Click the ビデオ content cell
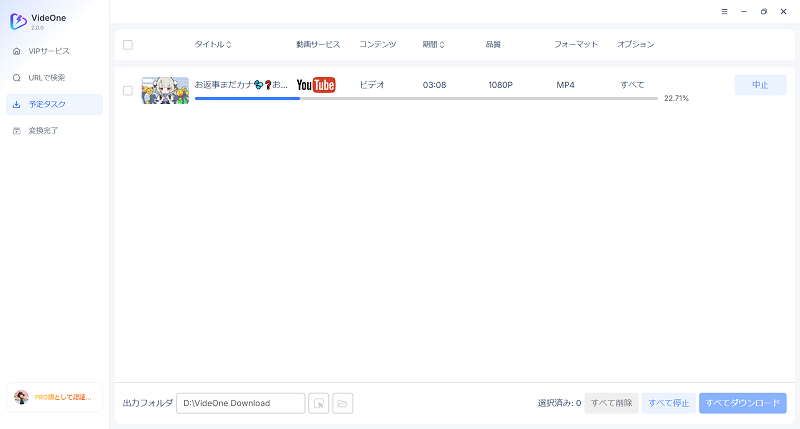 click(x=372, y=85)
